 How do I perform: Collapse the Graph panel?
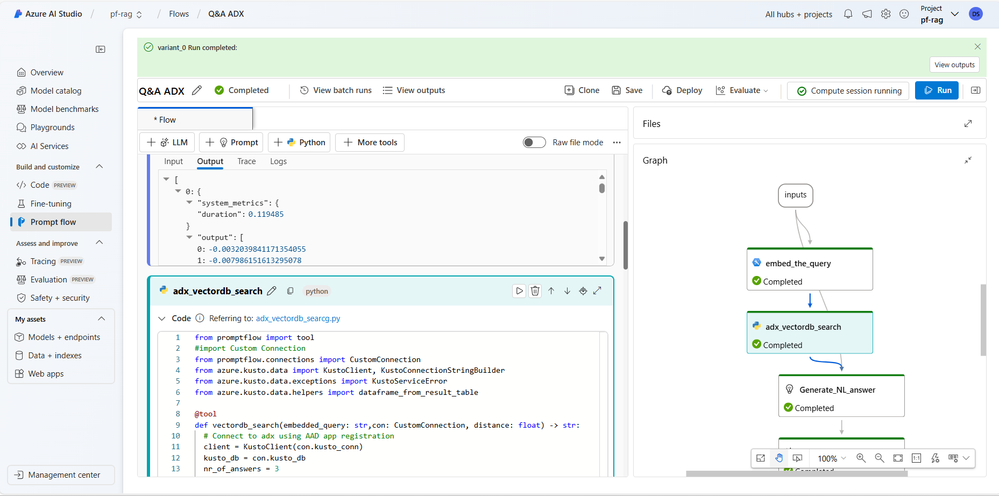[968, 160]
